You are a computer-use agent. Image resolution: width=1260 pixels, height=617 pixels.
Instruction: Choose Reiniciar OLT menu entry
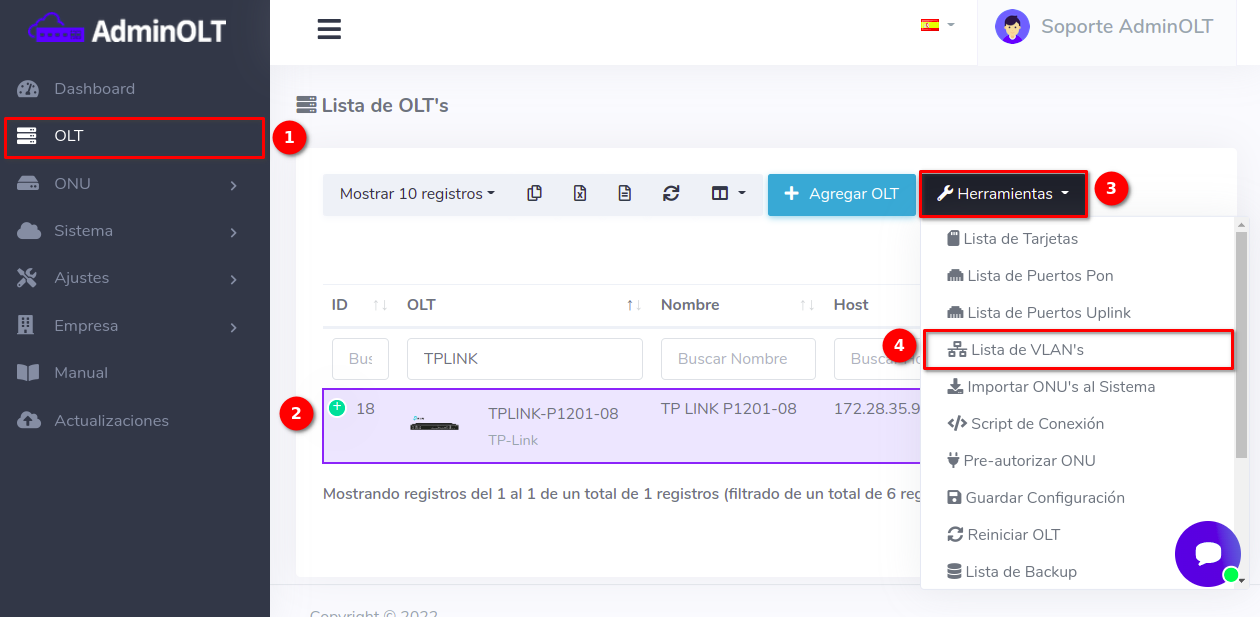(1013, 535)
